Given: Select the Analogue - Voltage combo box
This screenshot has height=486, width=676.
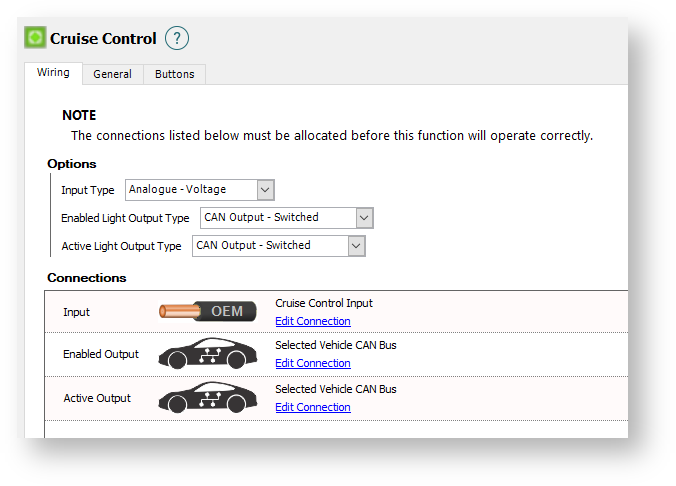Looking at the screenshot, I should click(200, 190).
